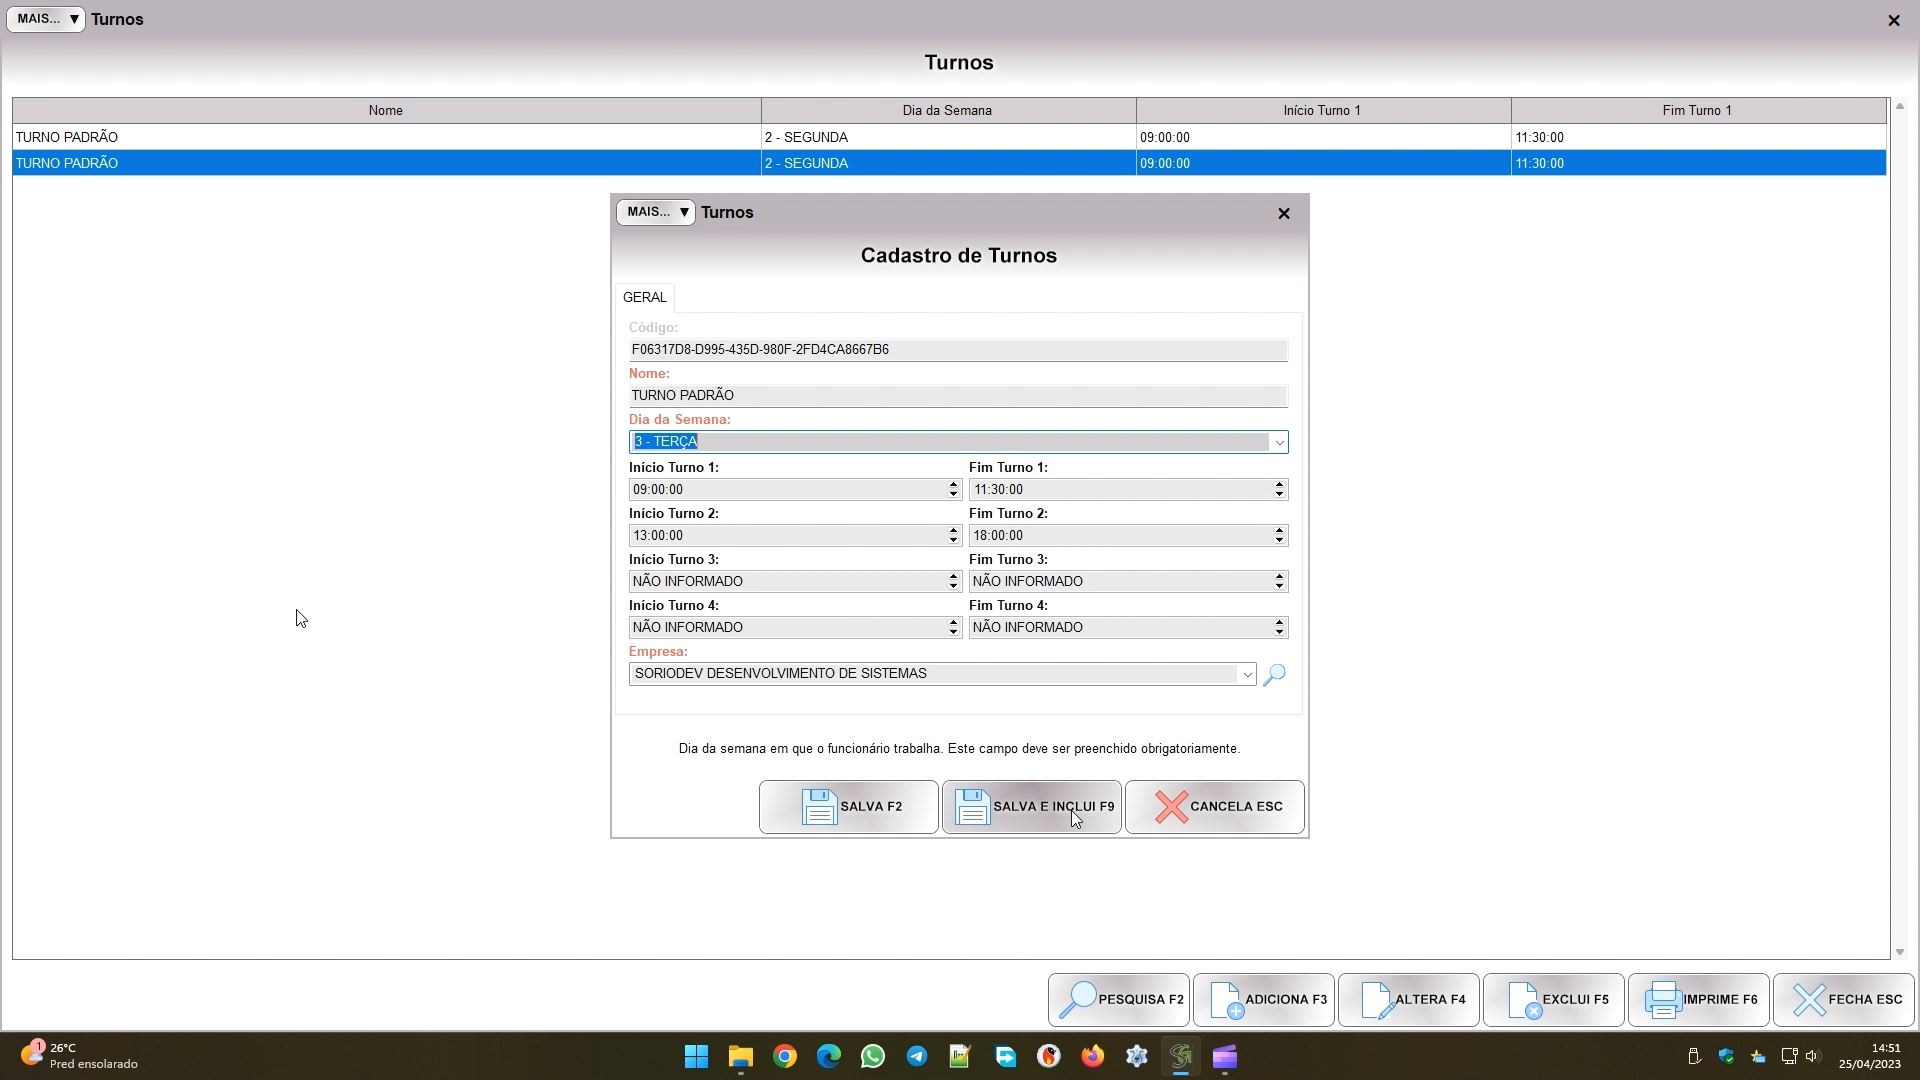This screenshot has height=1080, width=1920.
Task: Select the GERAL tab
Action: pos(645,298)
